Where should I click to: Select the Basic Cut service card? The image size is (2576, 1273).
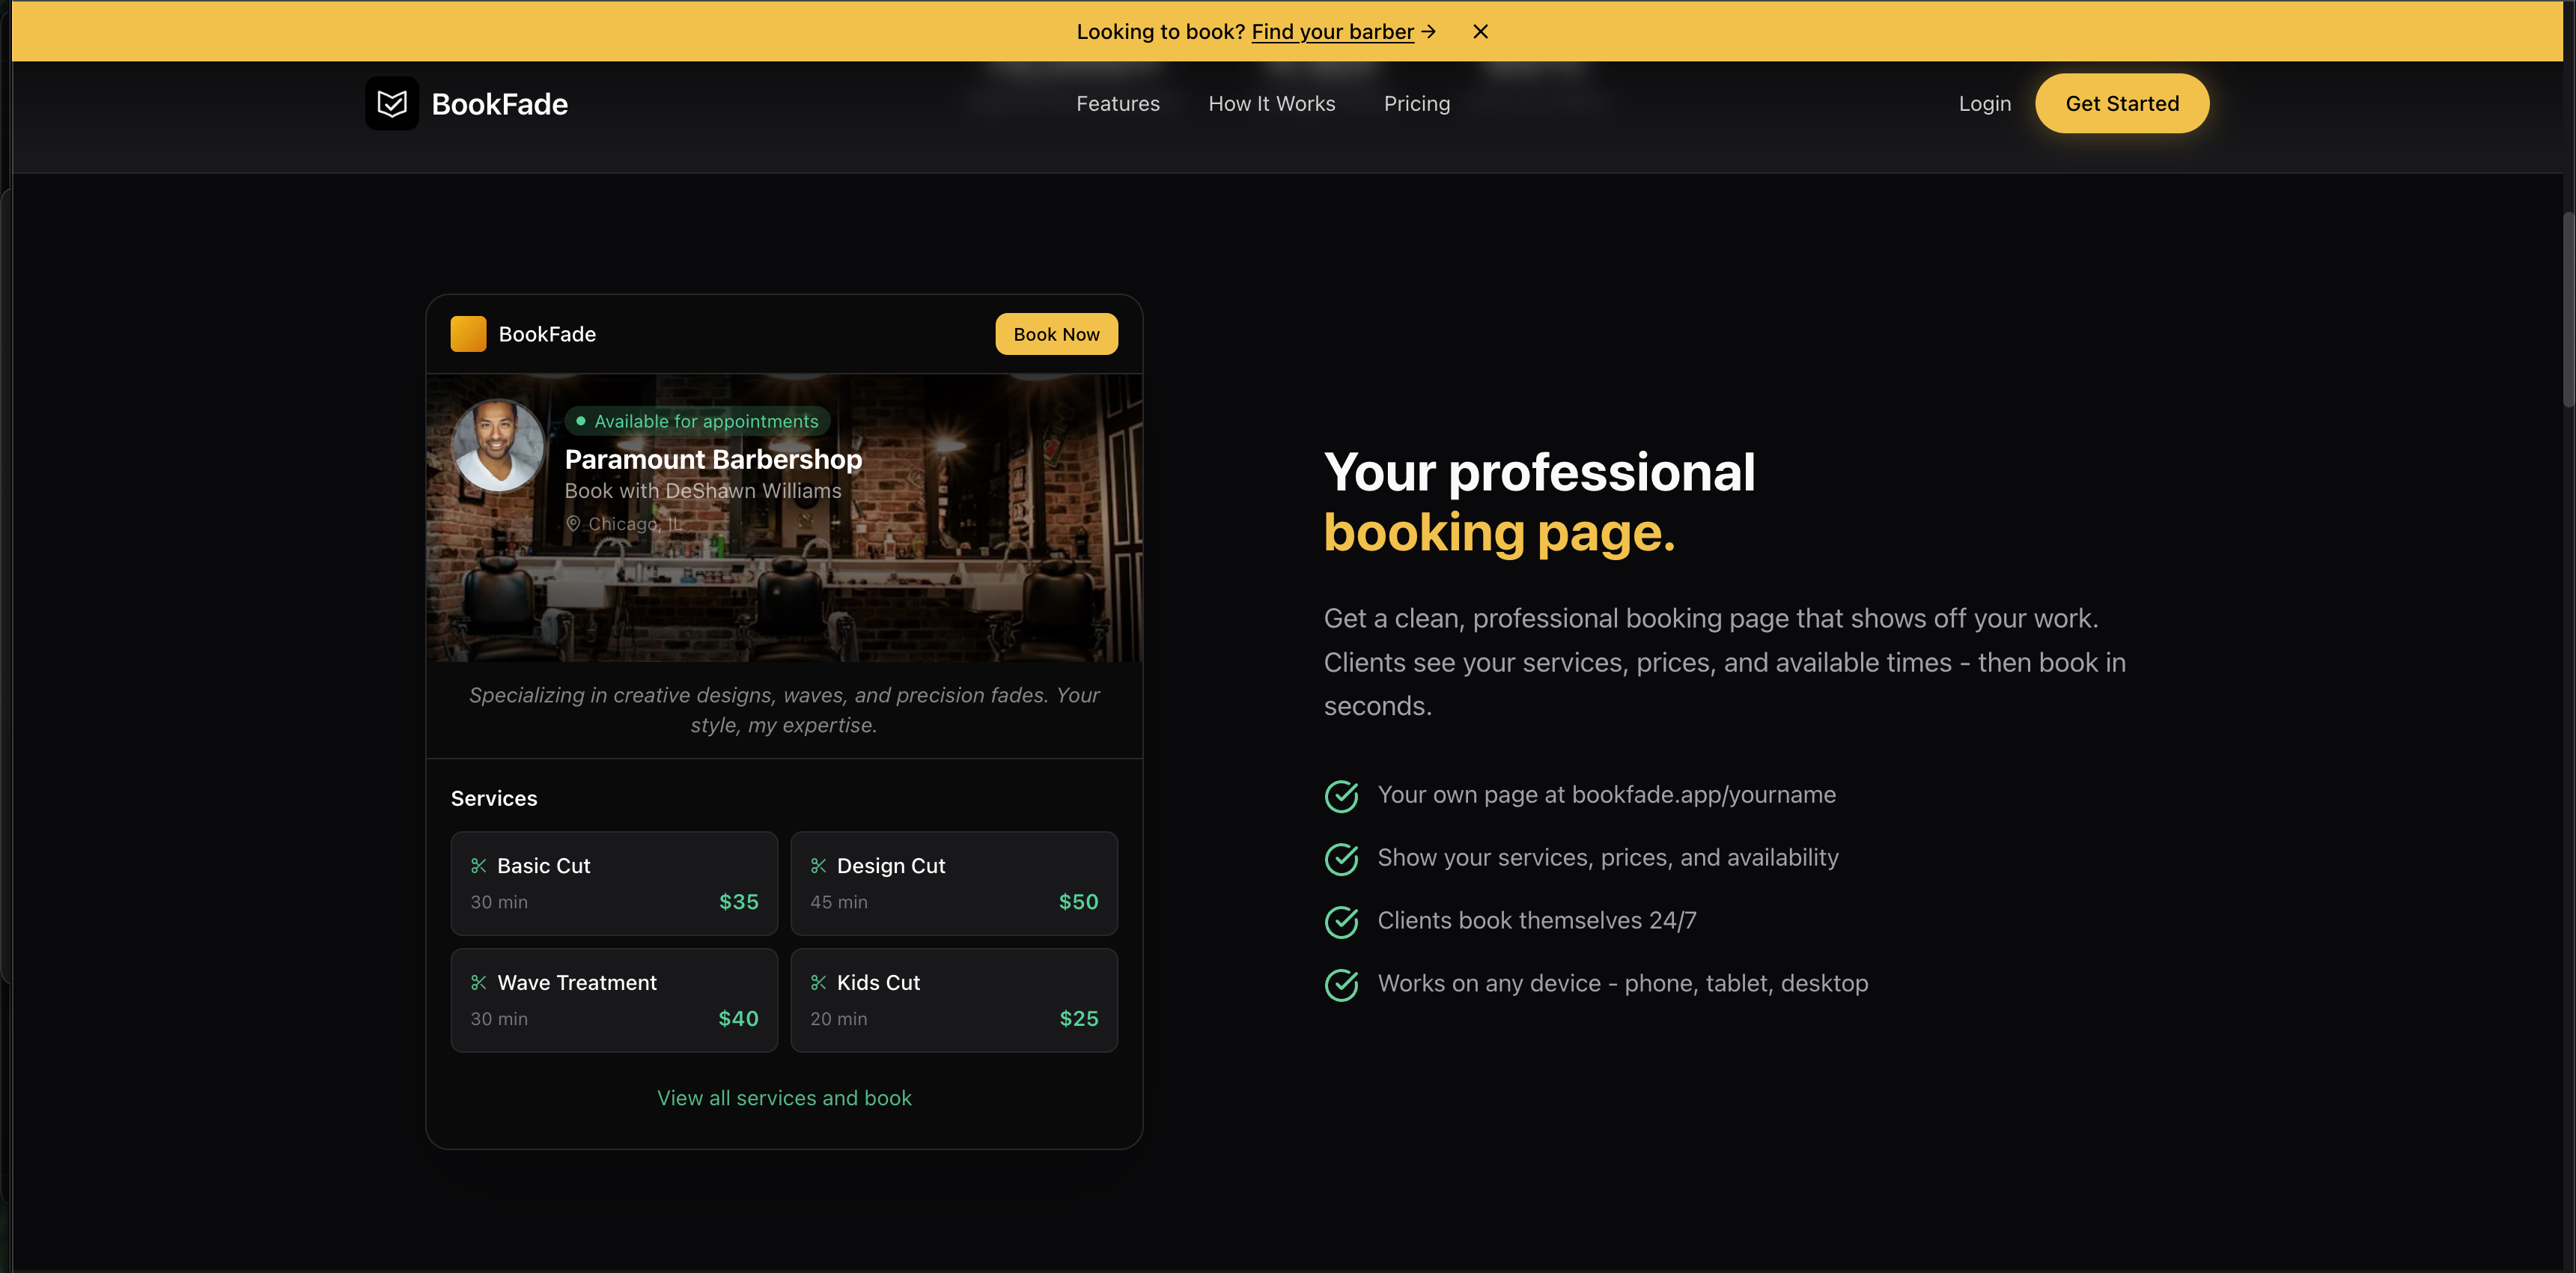[614, 883]
